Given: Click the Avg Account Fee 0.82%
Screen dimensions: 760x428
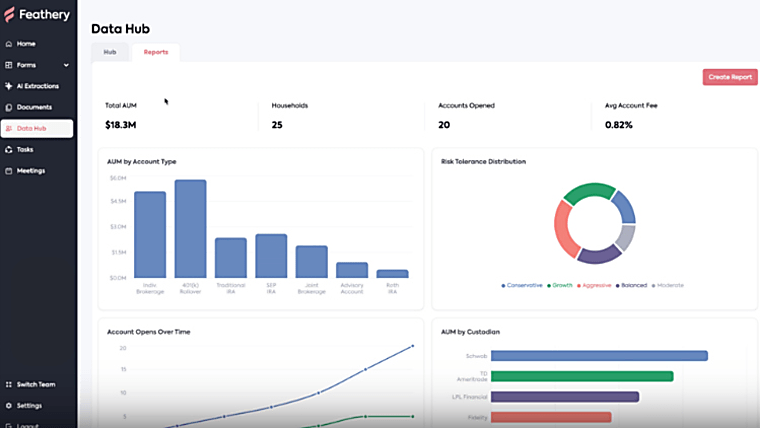Looking at the screenshot, I should [x=618, y=125].
